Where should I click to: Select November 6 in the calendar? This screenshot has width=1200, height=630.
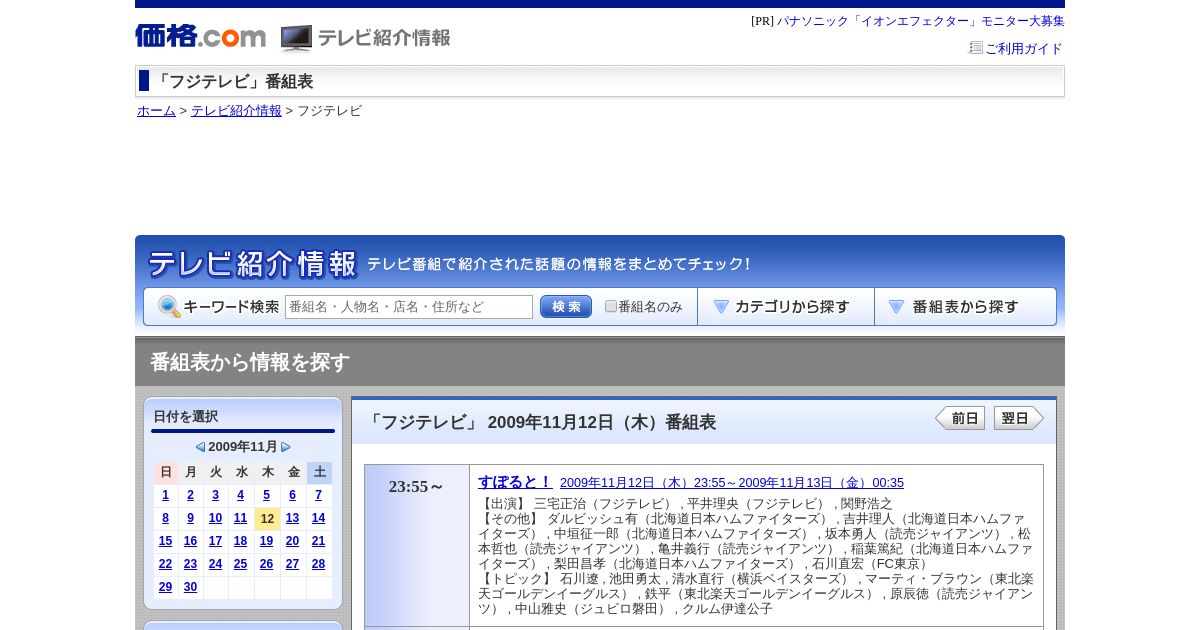coord(292,495)
